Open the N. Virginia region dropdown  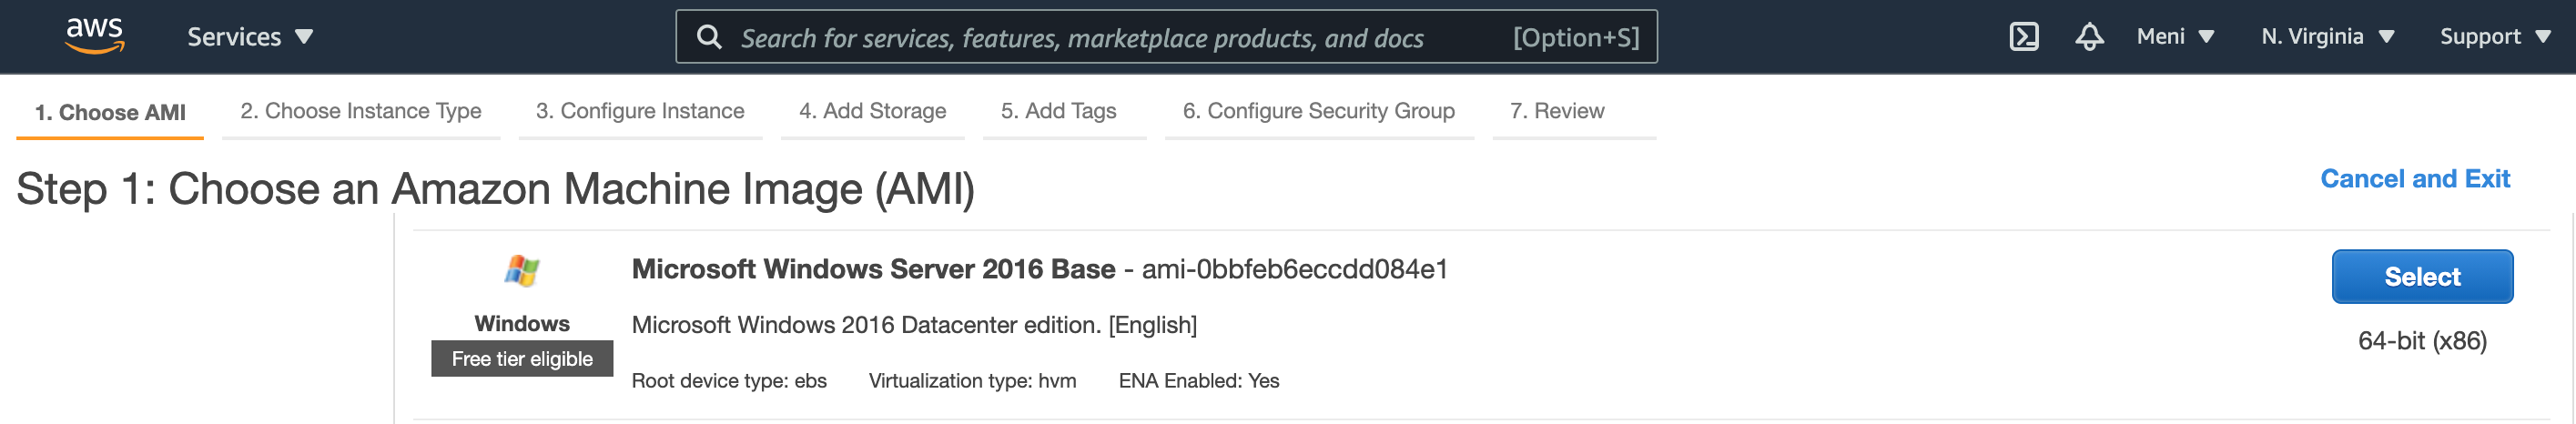pos(2326,37)
